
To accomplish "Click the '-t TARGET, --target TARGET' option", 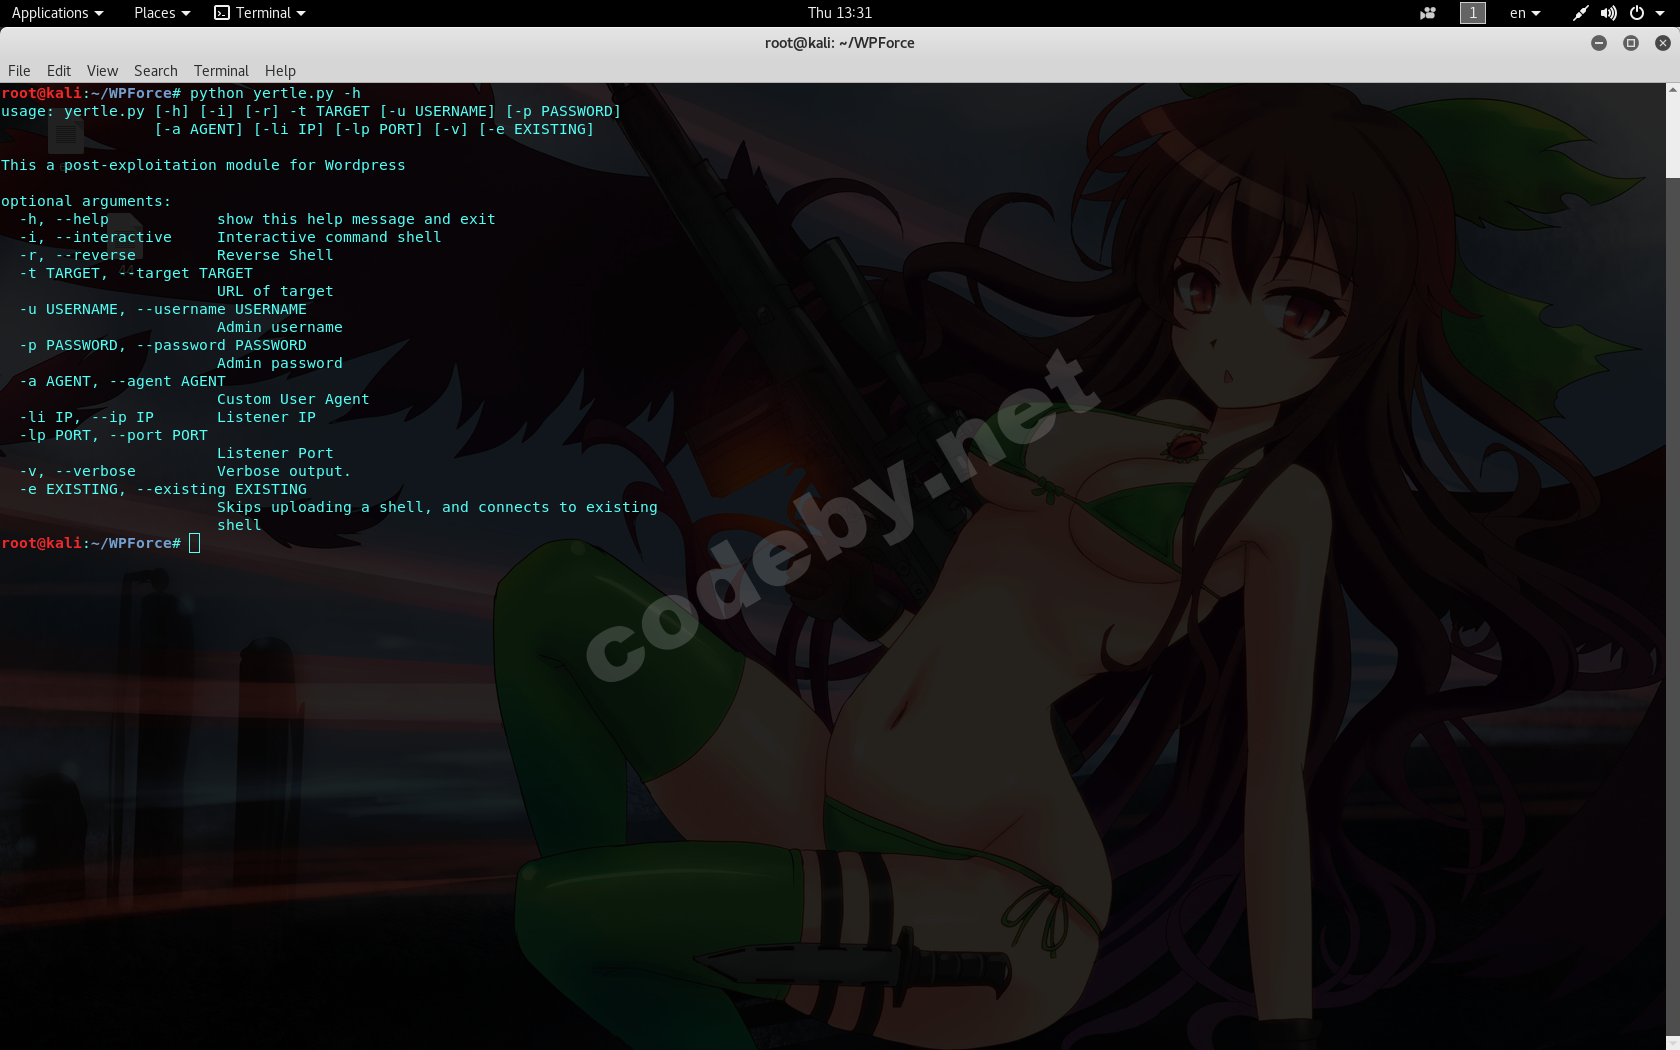I will [x=136, y=273].
